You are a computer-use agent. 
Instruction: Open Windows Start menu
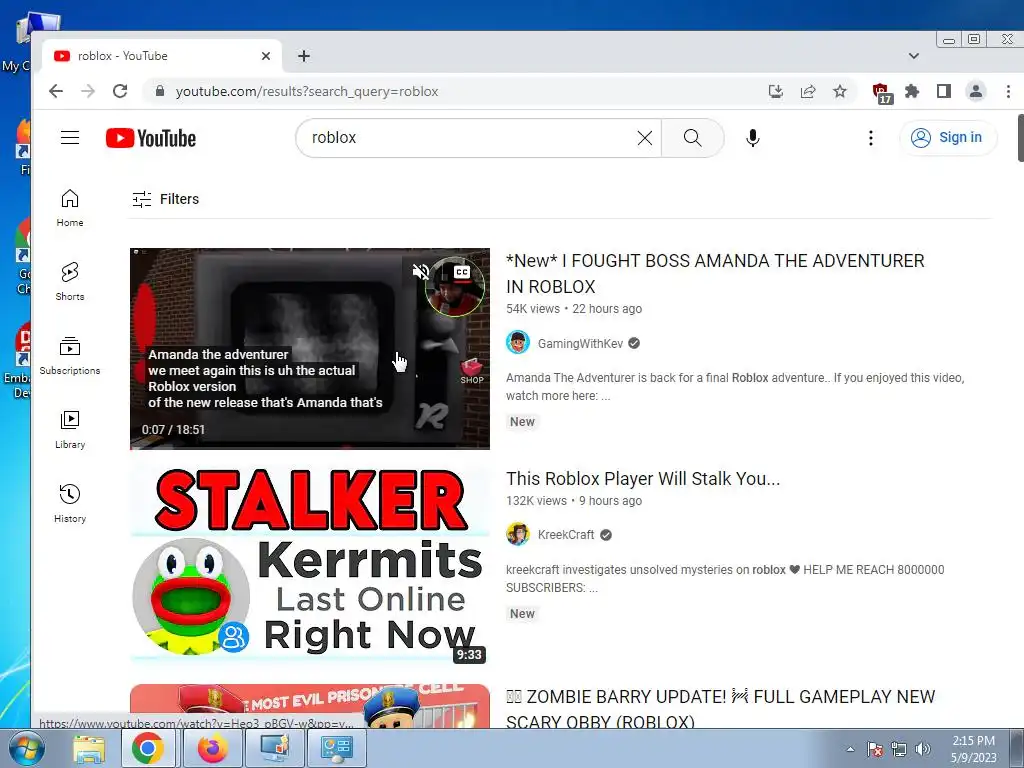[x=26, y=748]
